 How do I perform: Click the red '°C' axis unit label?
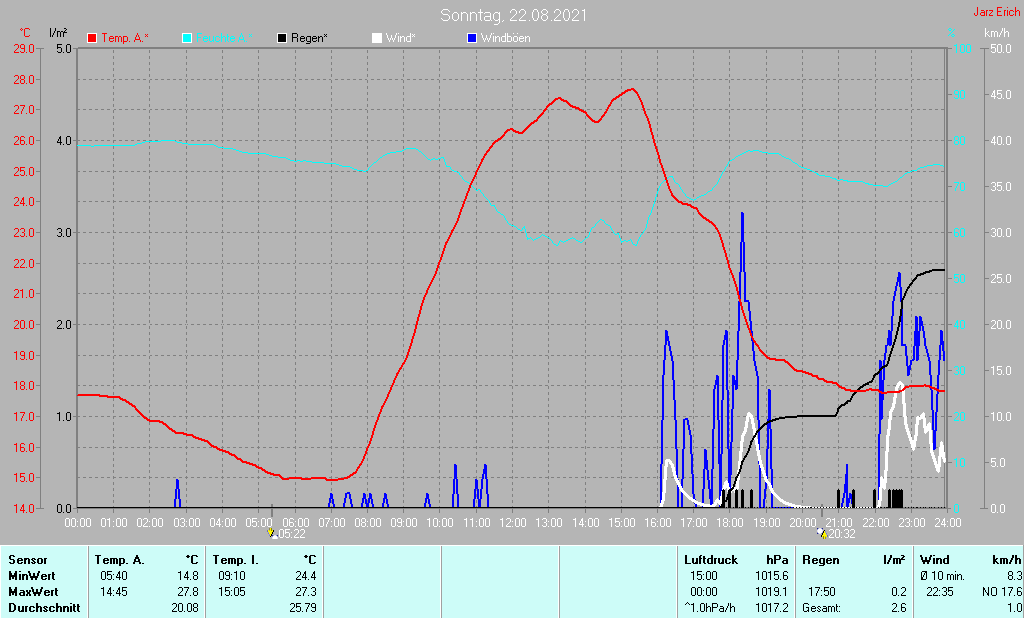pos(25,33)
